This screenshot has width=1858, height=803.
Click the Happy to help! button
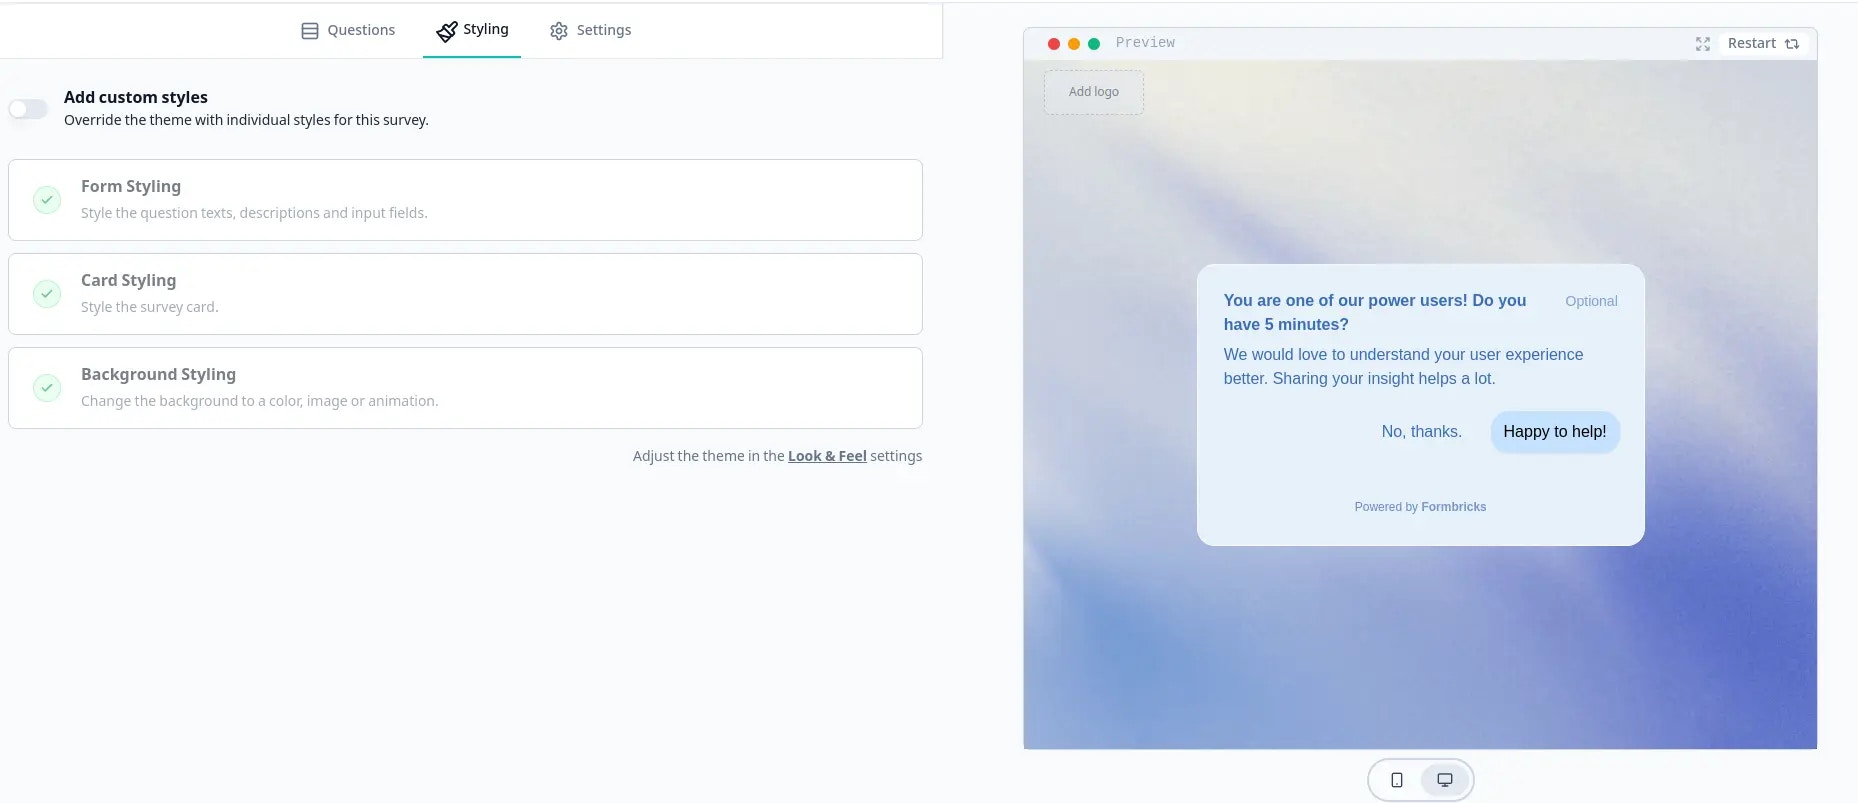click(x=1555, y=432)
